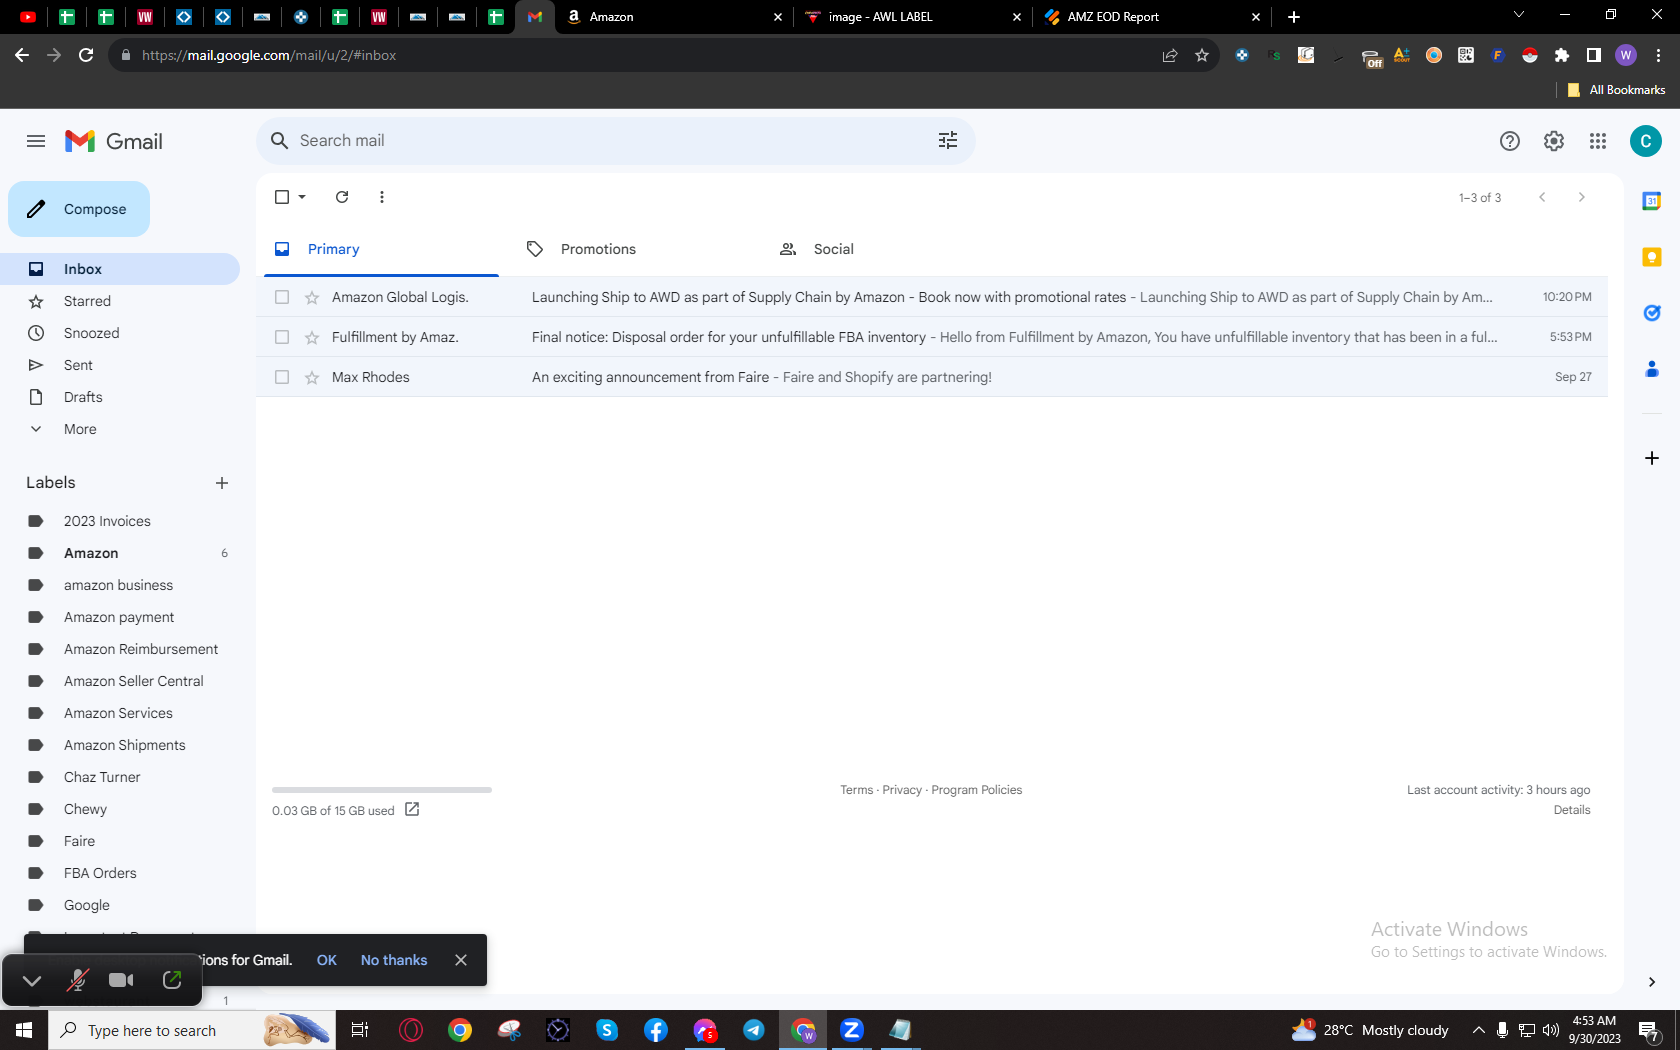Star the Max Rhodes email
This screenshot has width=1680, height=1050.
(x=312, y=377)
